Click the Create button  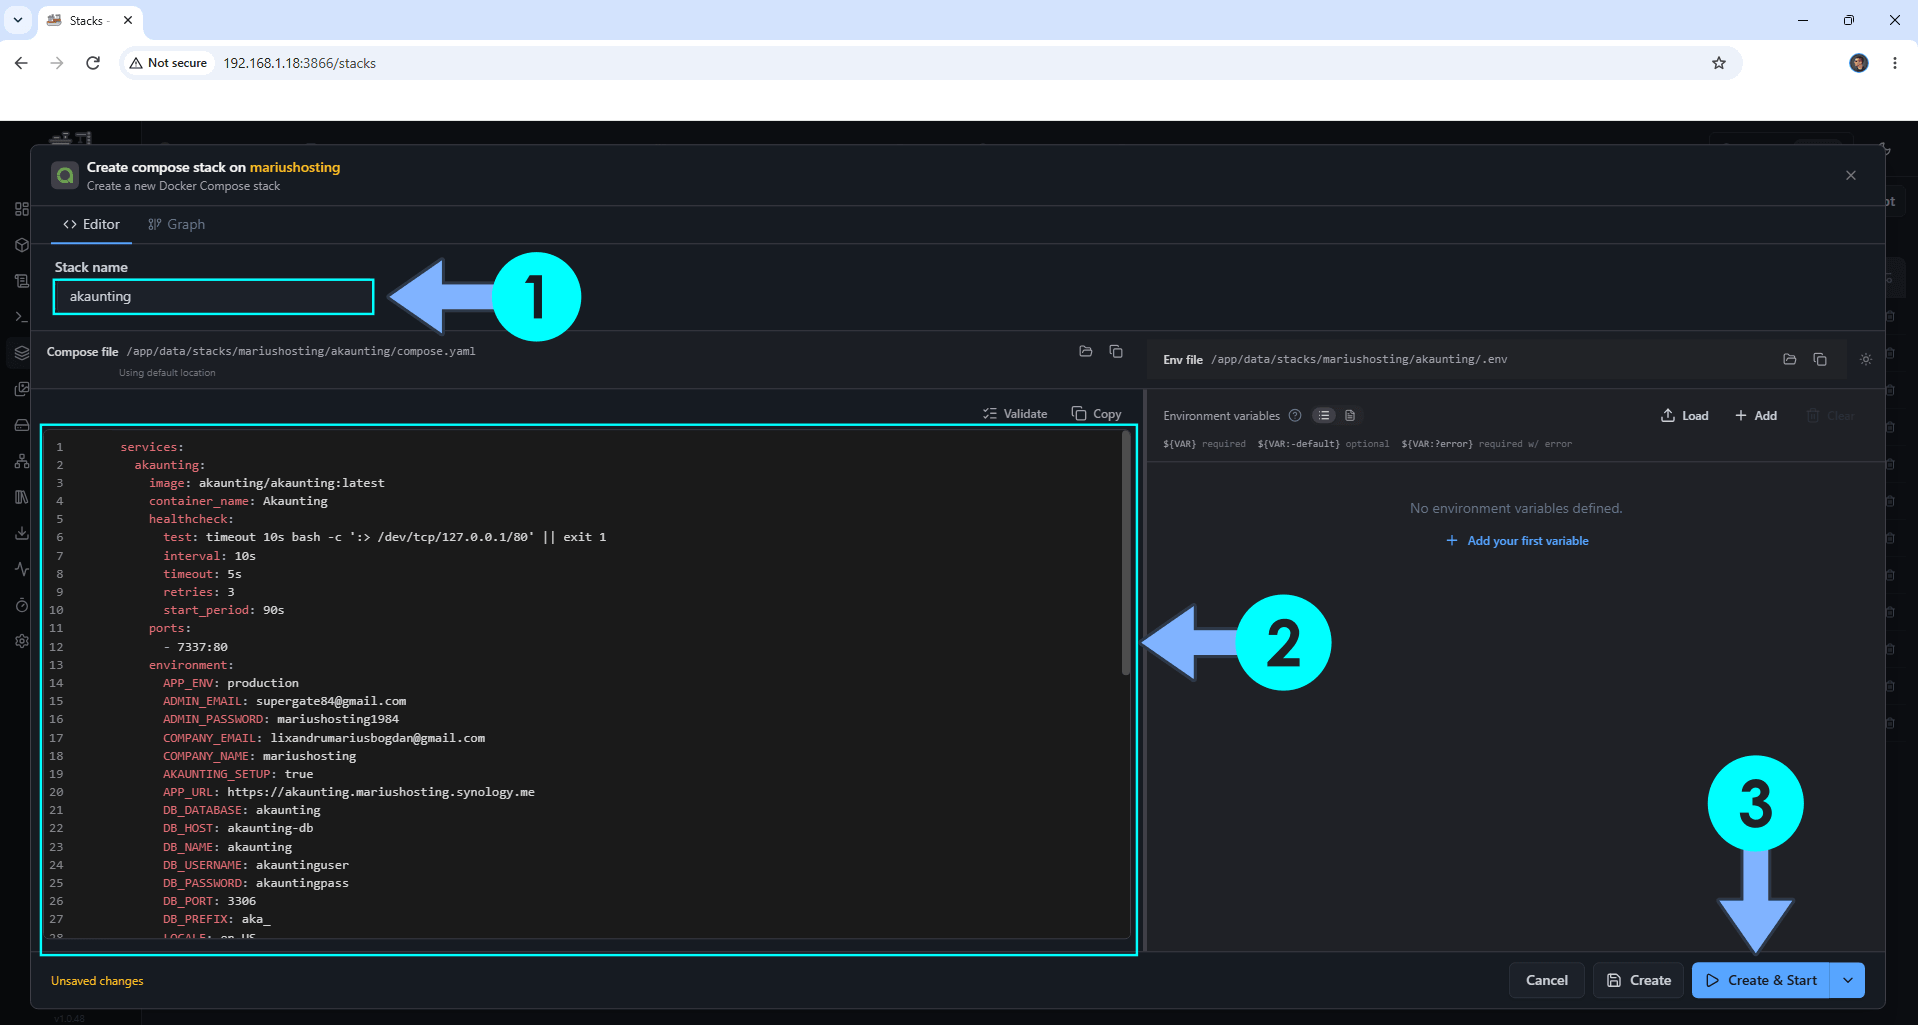[x=1638, y=980]
